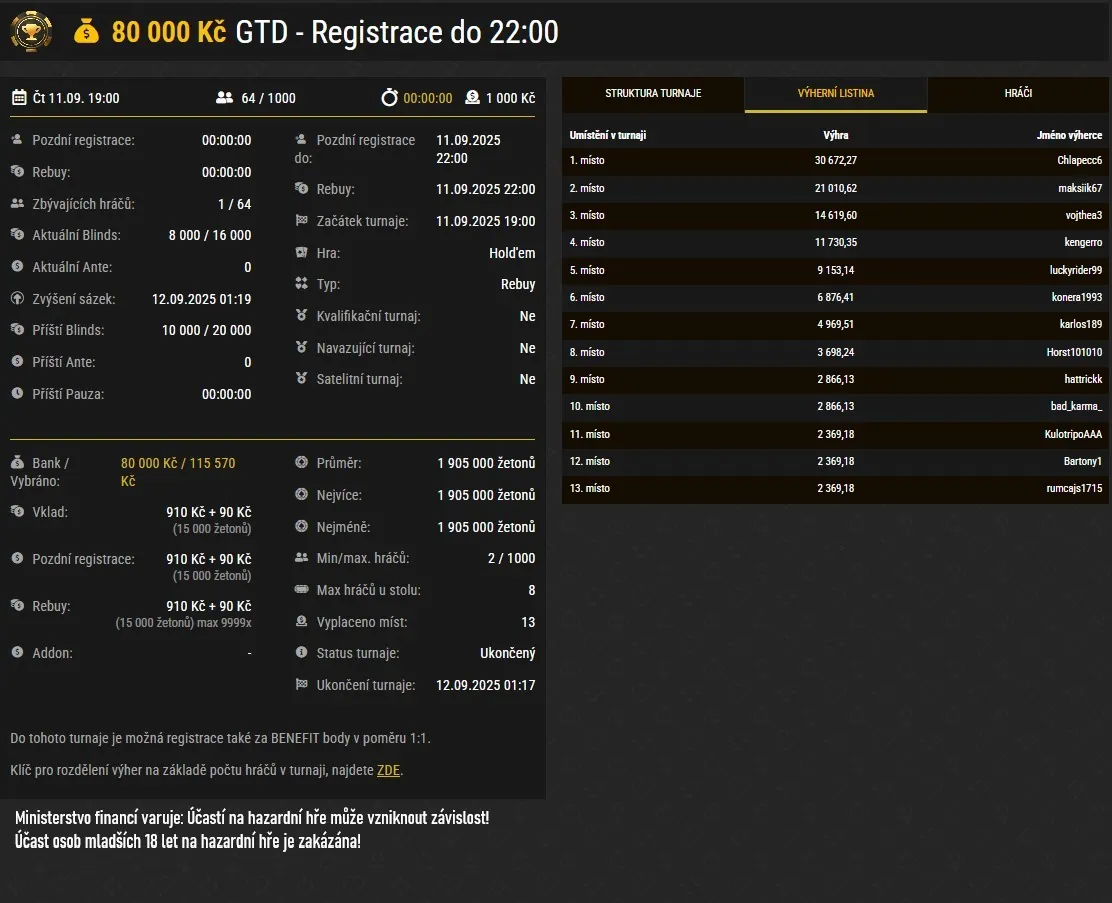Open the Struktura turnaje tab
Screen dimensions: 1112x903
point(653,94)
